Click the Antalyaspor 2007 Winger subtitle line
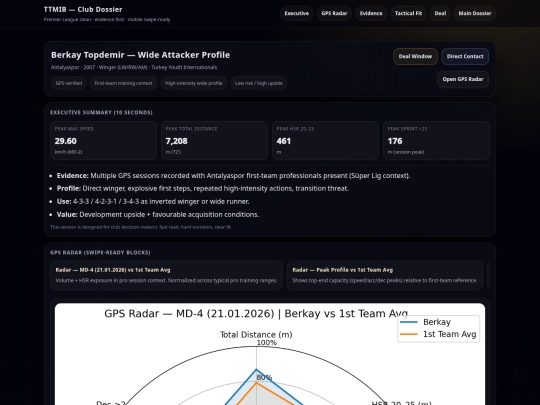The image size is (540, 405). coord(134,68)
